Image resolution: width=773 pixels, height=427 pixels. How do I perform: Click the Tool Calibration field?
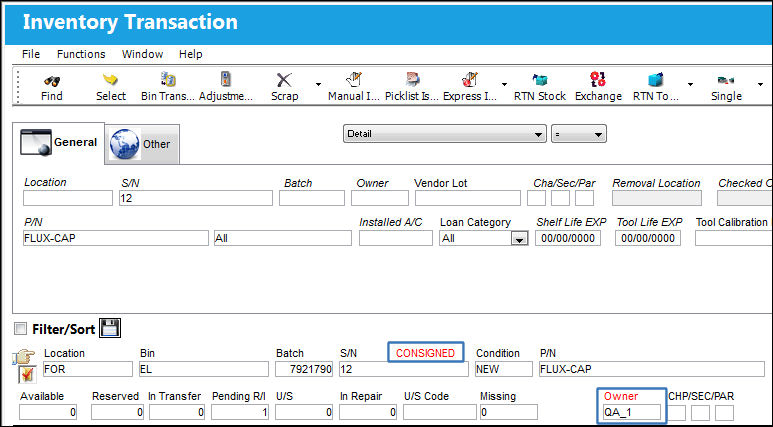(733, 238)
